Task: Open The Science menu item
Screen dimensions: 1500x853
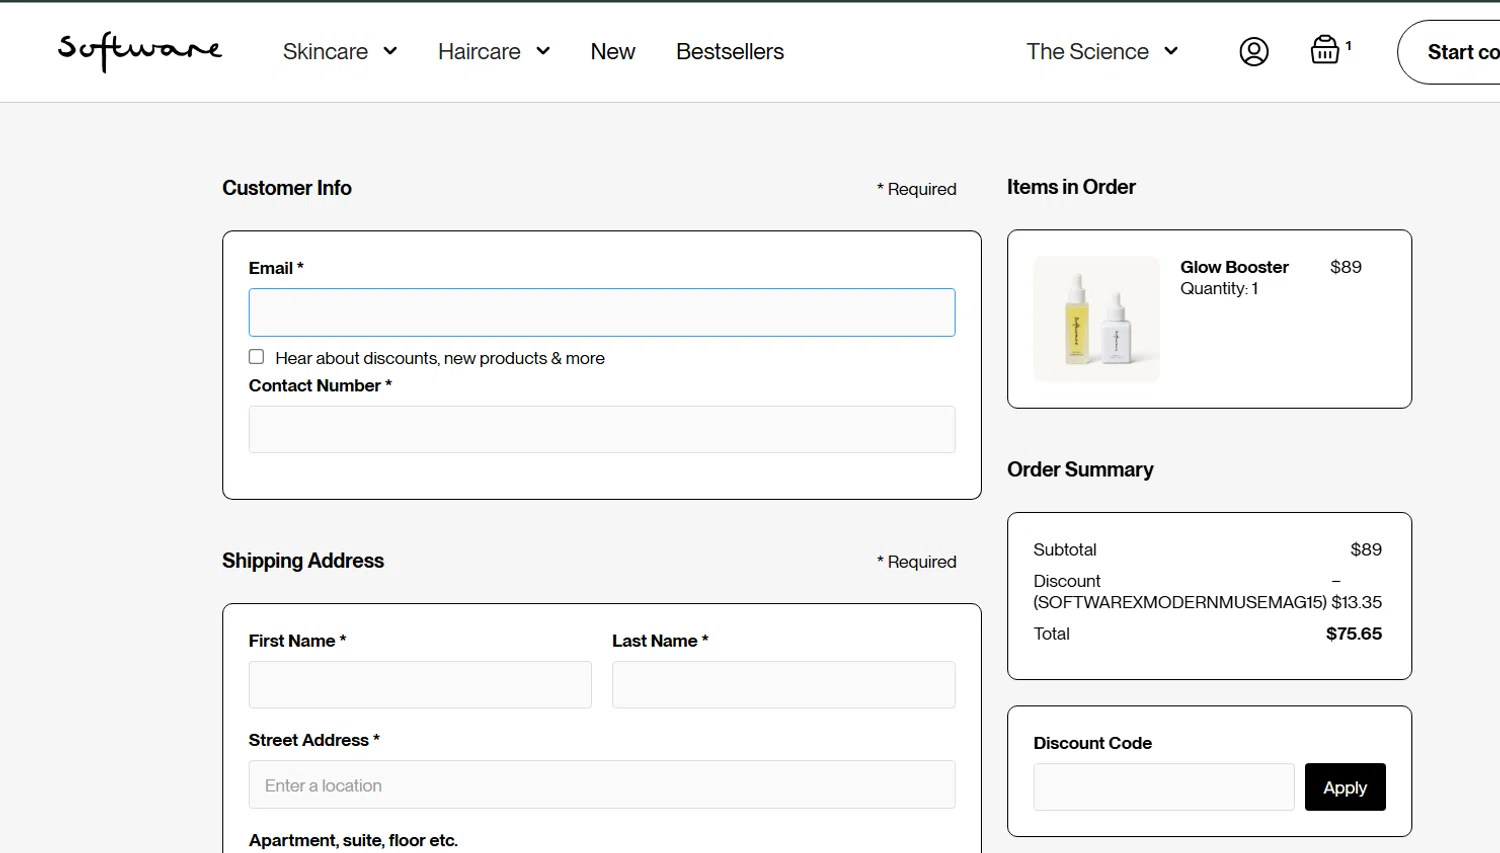Action: click(1087, 51)
